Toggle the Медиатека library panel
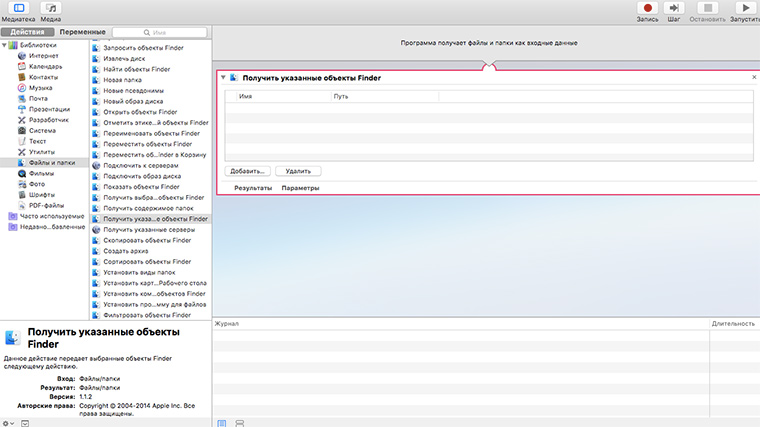Screen dimensions: 760x427 click(x=18, y=12)
